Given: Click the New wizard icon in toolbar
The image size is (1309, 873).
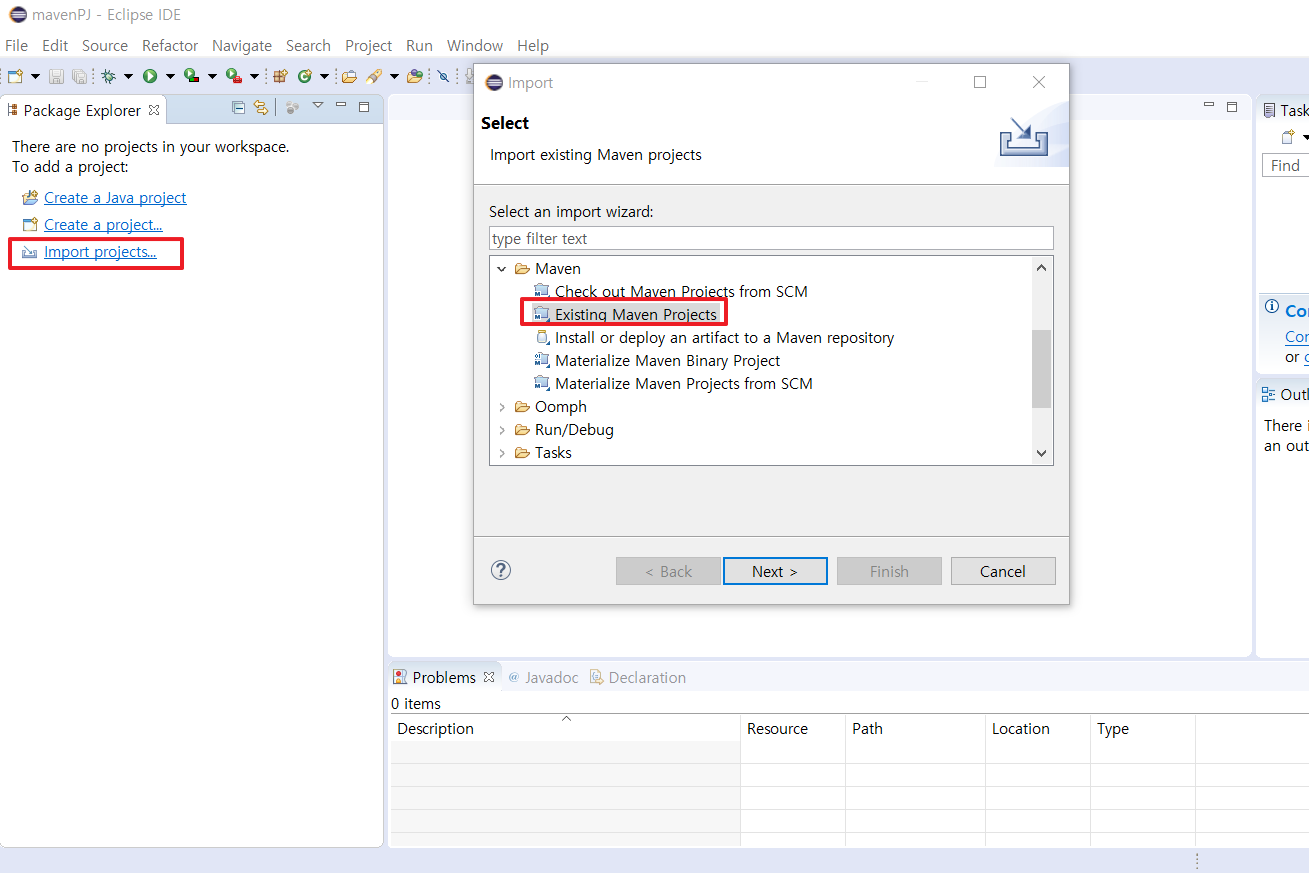Looking at the screenshot, I should tap(15, 76).
